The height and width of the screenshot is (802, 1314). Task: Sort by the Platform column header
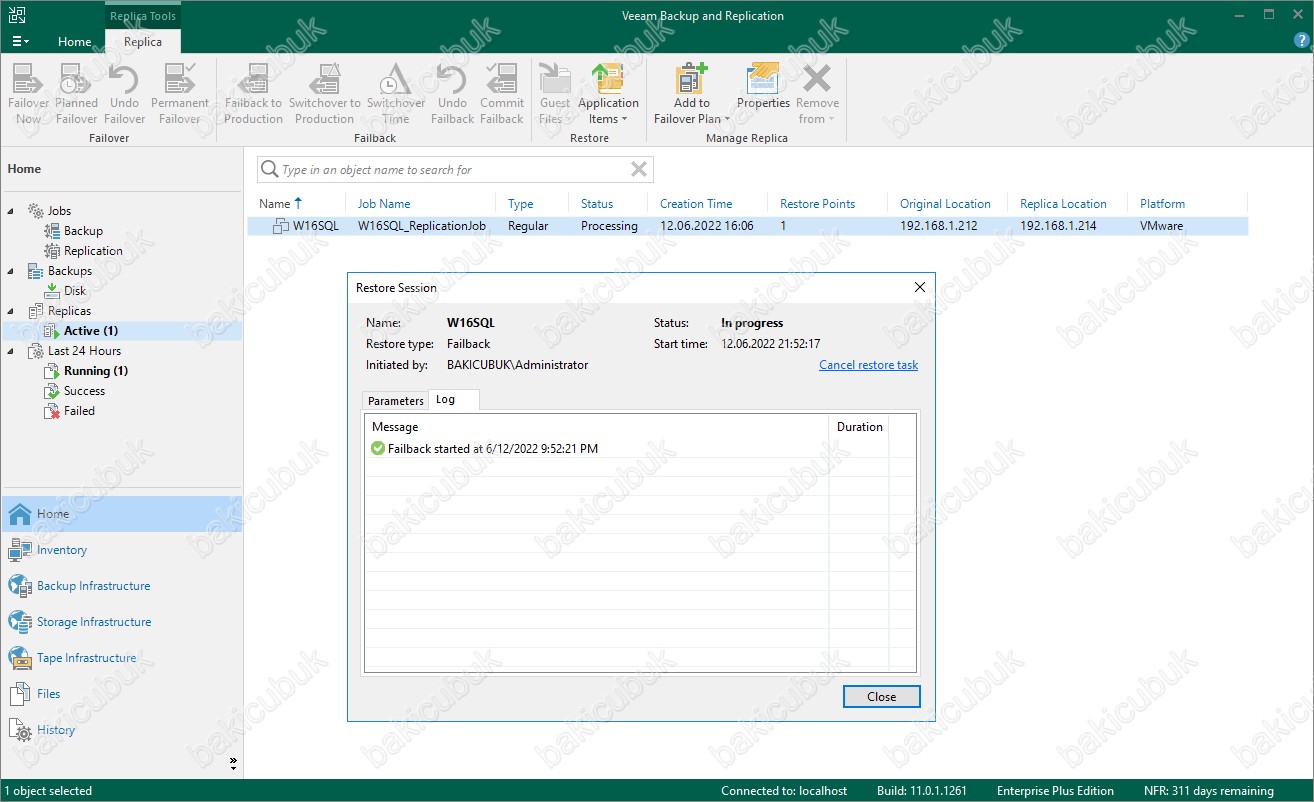pyautogui.click(x=1162, y=204)
